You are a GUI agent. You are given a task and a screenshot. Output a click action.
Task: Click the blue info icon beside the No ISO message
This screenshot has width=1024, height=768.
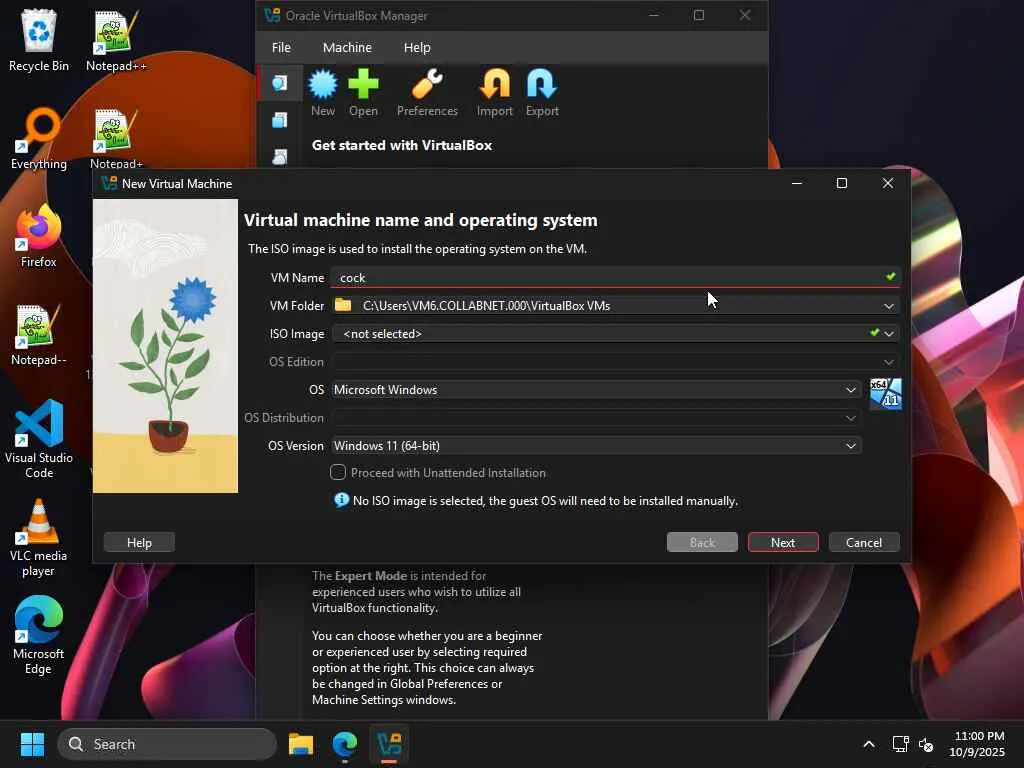[341, 500]
